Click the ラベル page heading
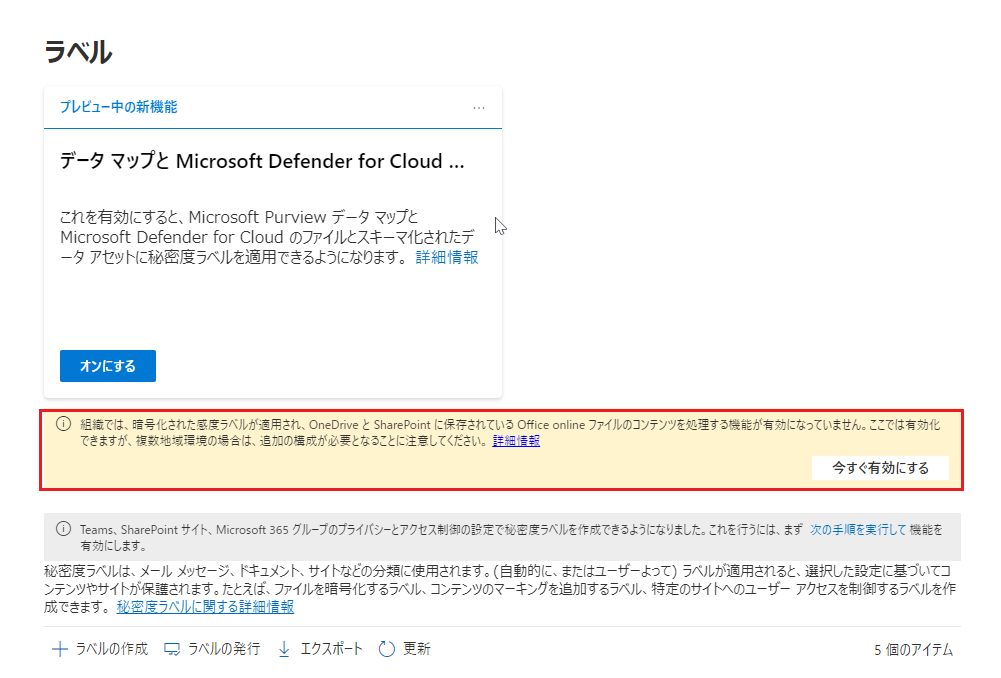Screen dimensions: 1001x678 click(78, 52)
